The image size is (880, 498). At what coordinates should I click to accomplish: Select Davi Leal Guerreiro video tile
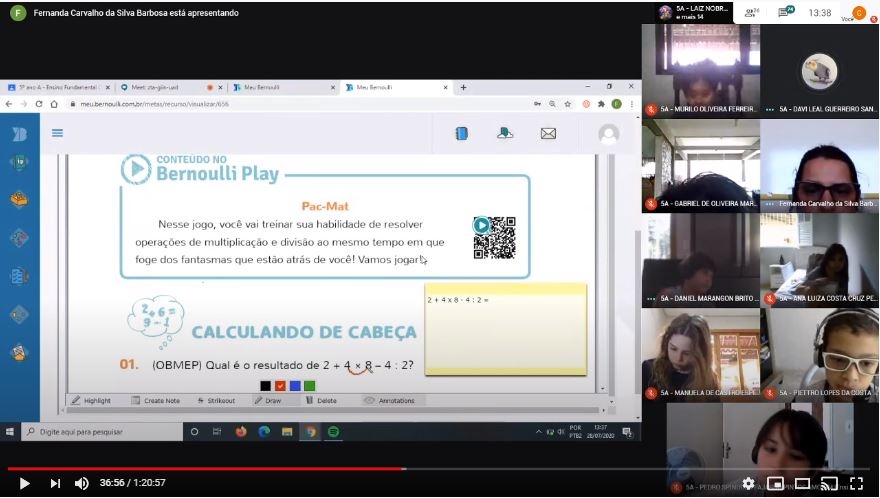tap(819, 70)
